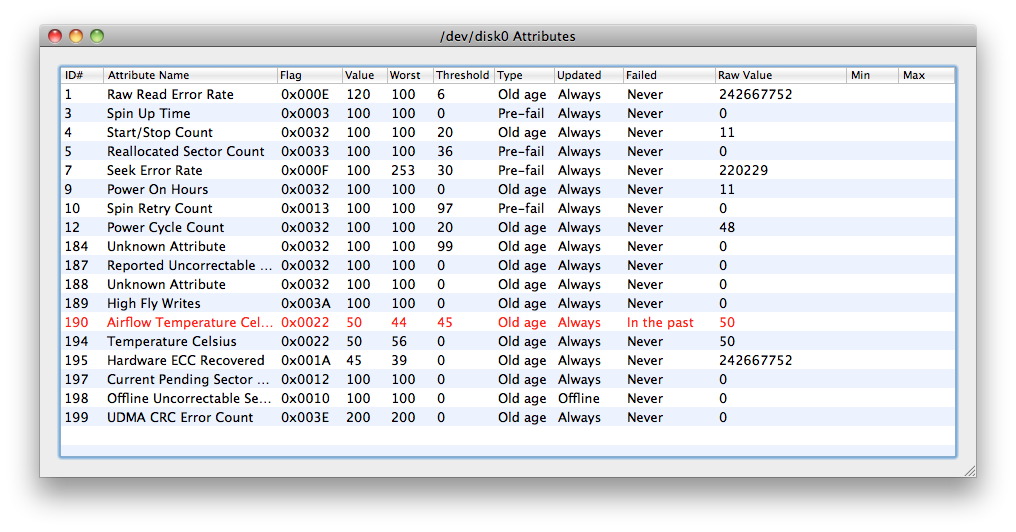
Task: Sort table by Value column header
Action: (364, 75)
